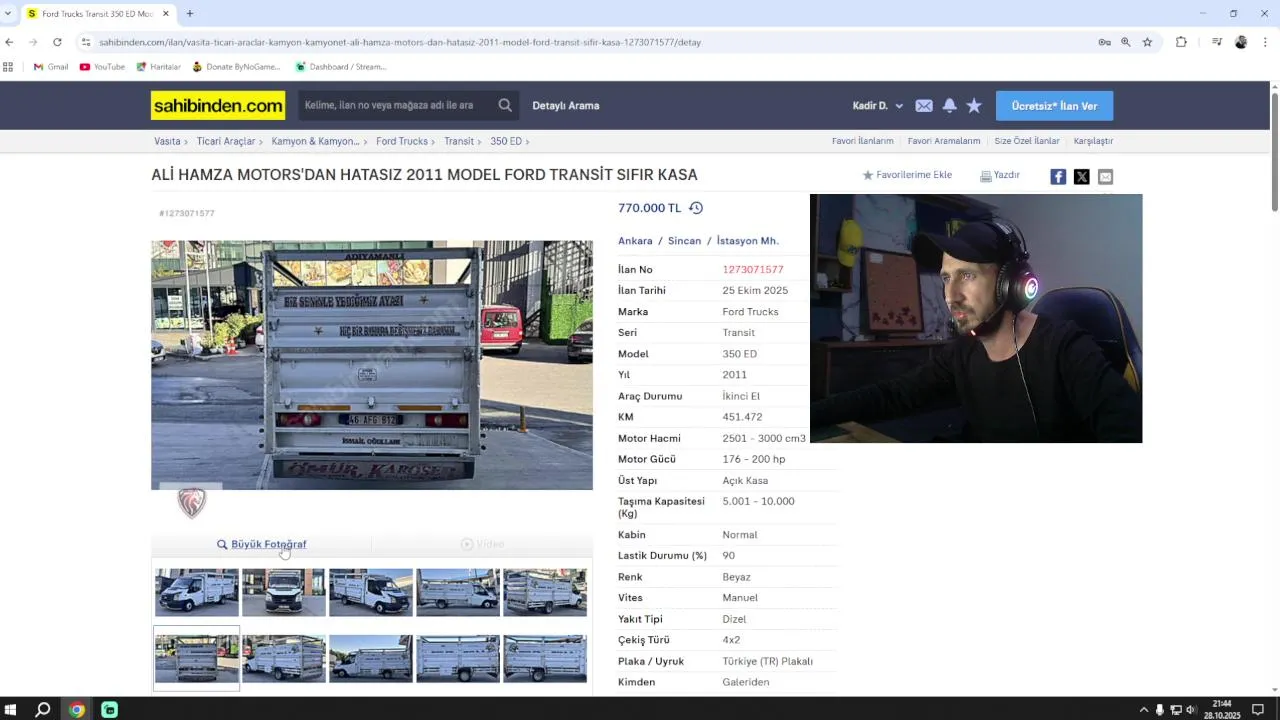Open Haritalar bookmark

pos(158,67)
